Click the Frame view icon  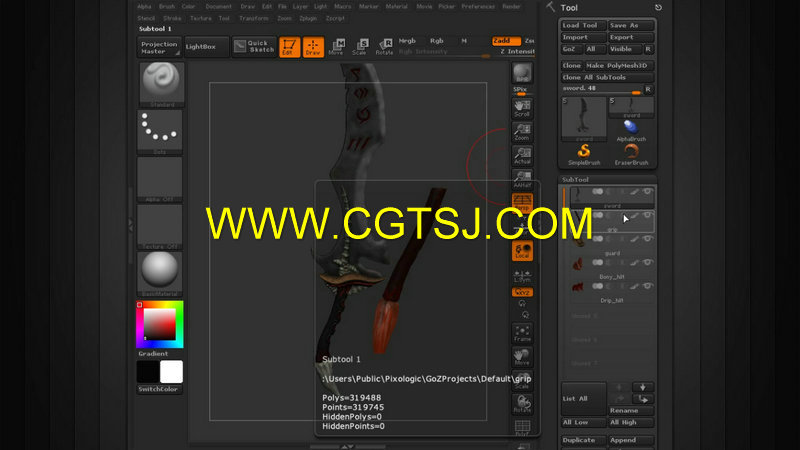coord(522,333)
